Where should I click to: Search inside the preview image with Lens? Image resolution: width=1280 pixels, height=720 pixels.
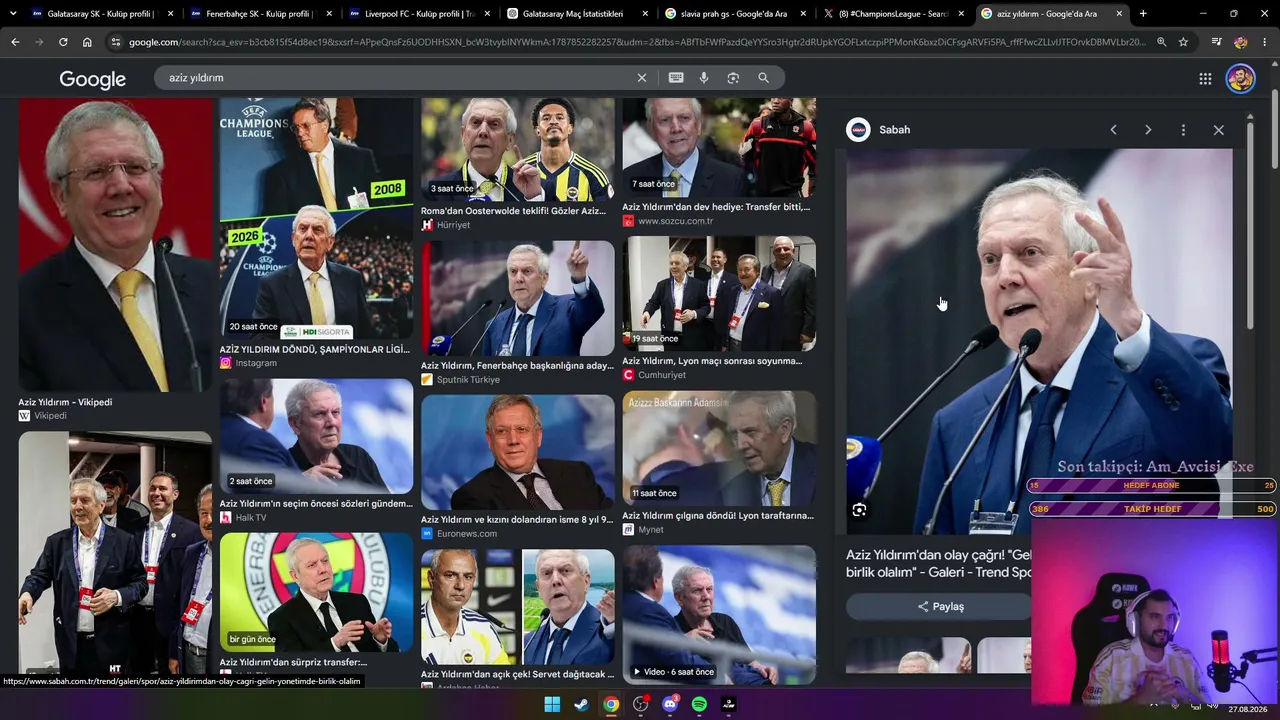(x=859, y=510)
